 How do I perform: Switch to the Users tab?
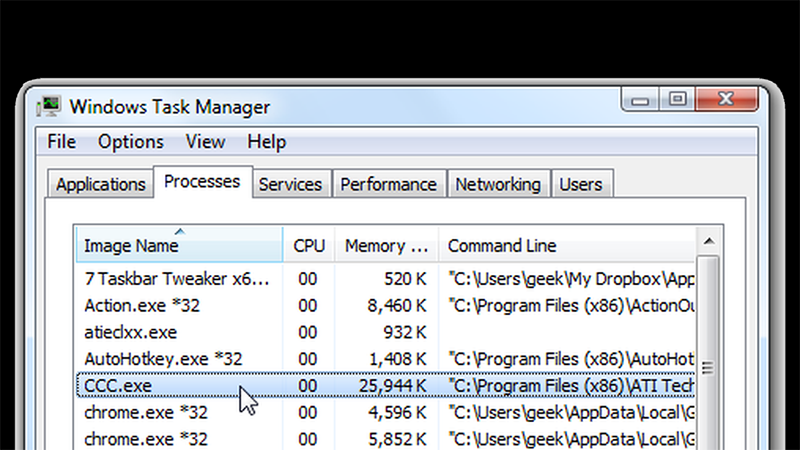580,185
